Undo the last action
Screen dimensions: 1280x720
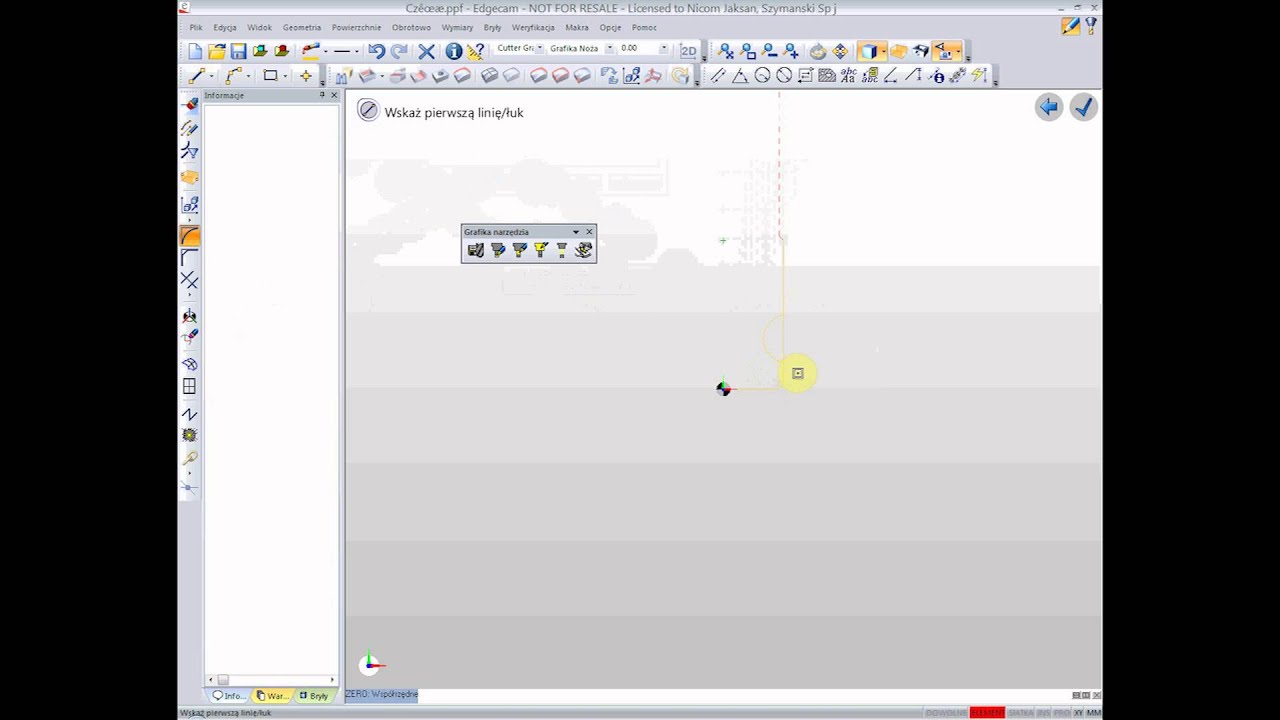pos(376,51)
